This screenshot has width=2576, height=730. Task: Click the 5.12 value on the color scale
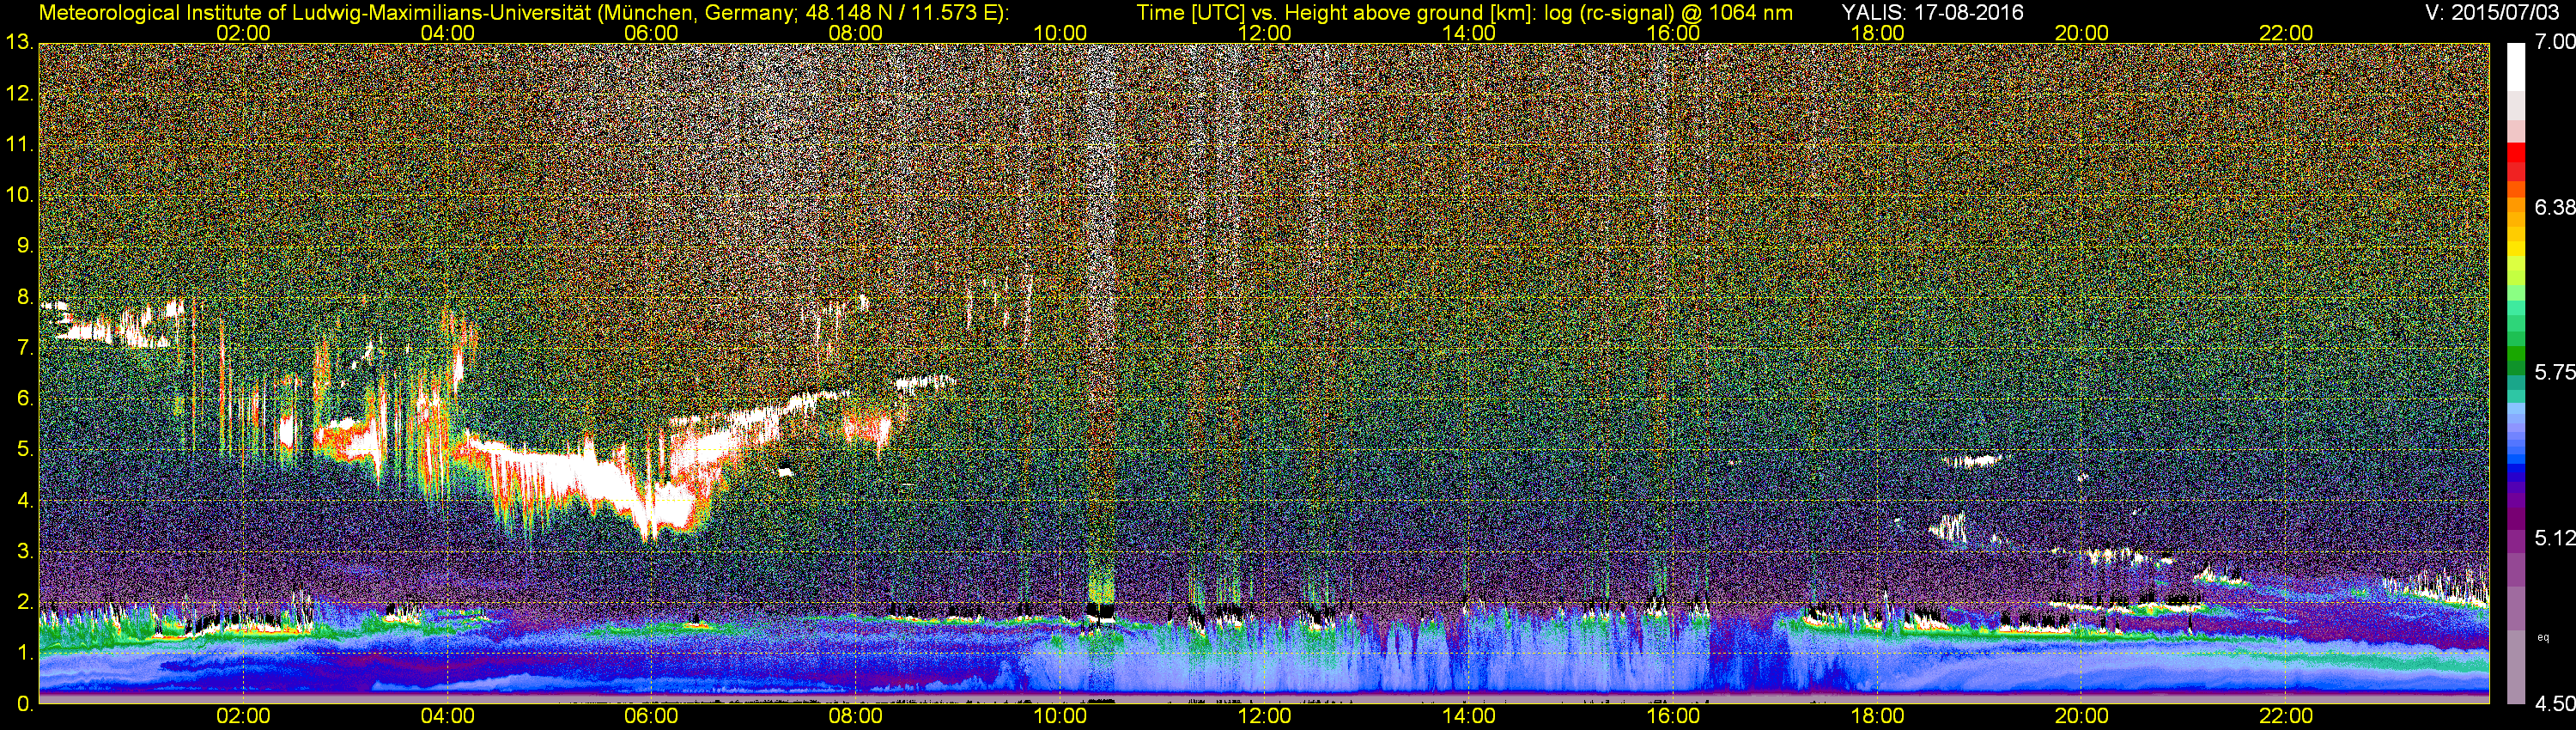point(2555,538)
